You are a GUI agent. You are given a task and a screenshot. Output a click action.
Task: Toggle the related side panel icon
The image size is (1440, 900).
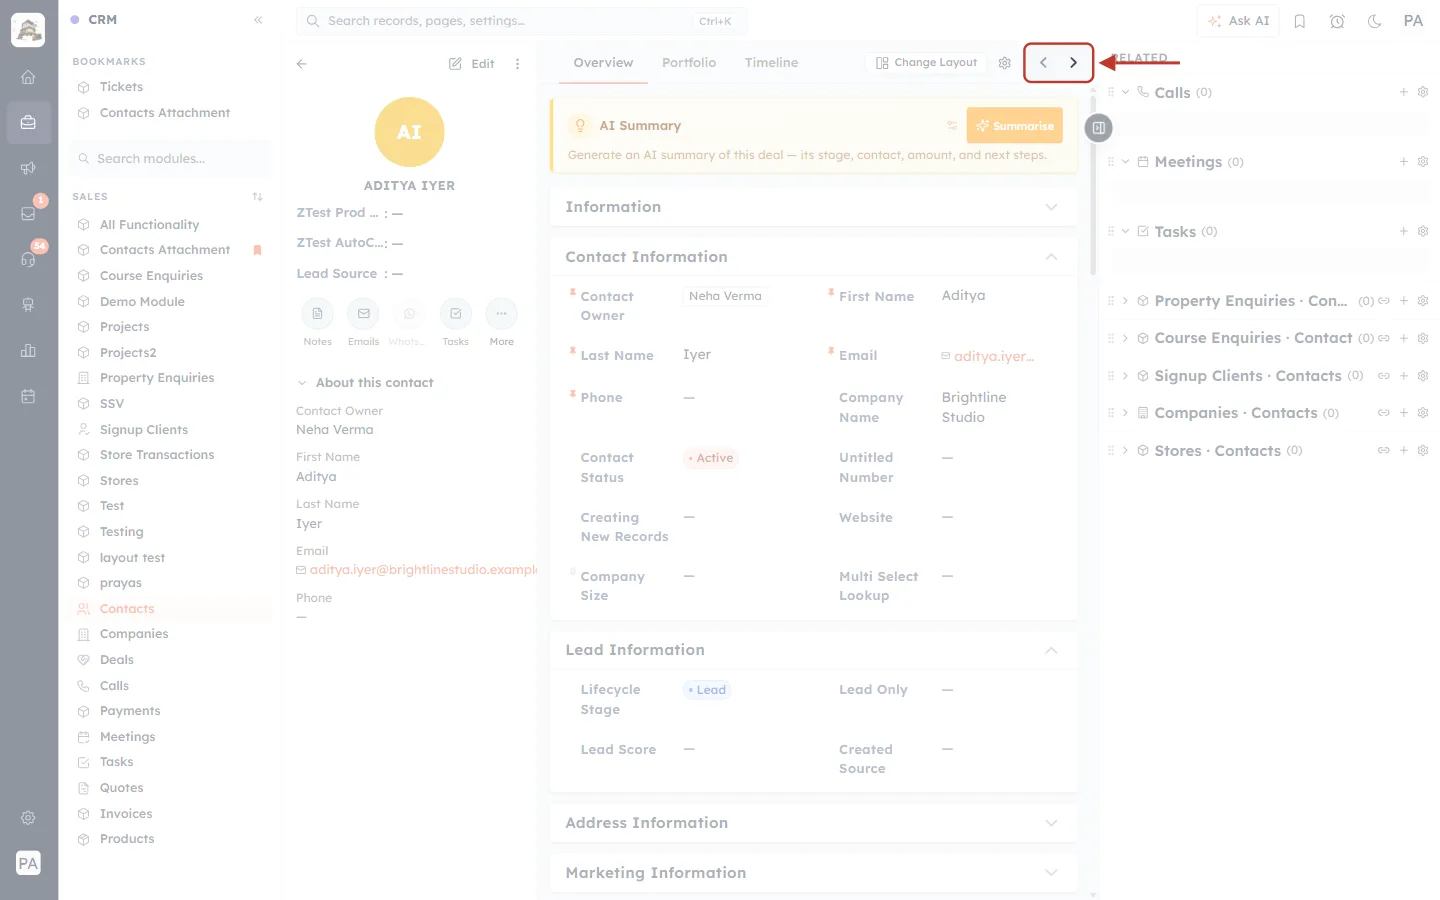[1099, 128]
